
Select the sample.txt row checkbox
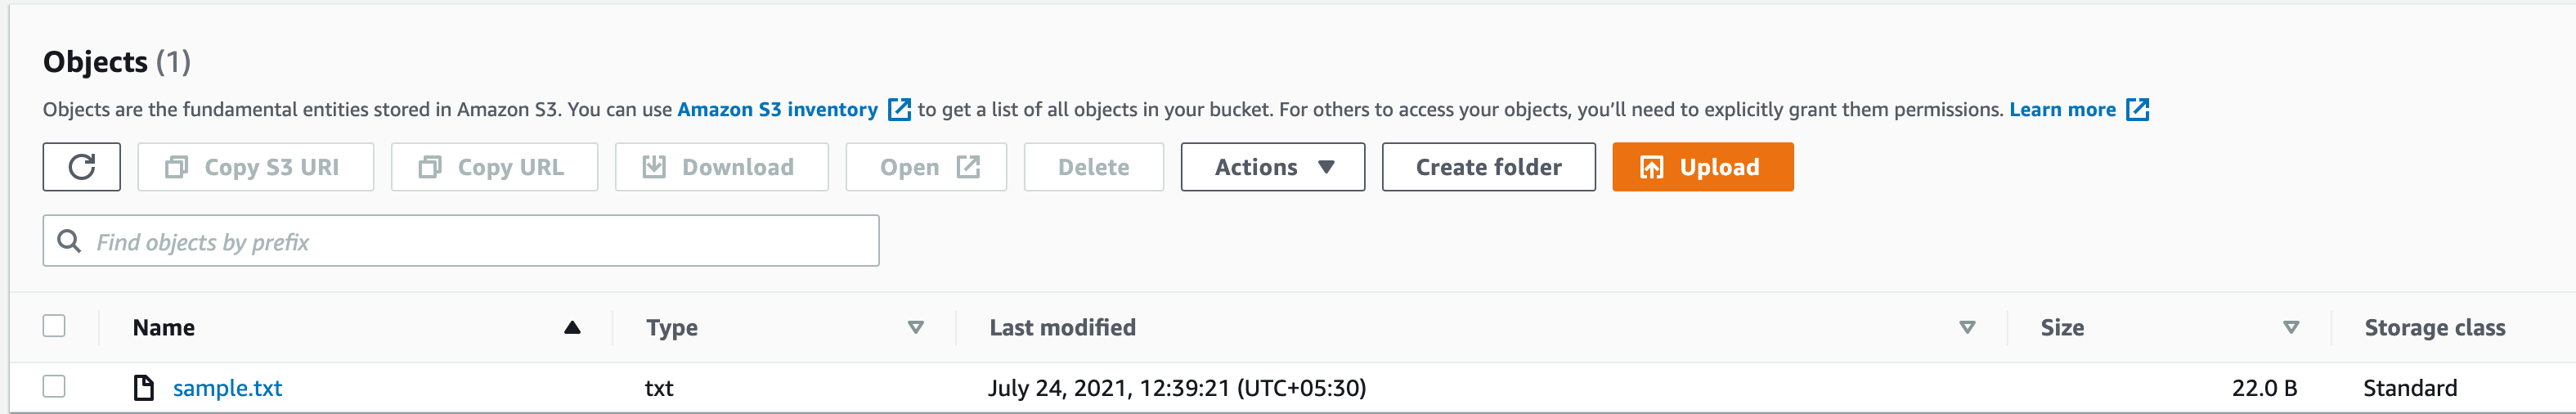[x=54, y=386]
